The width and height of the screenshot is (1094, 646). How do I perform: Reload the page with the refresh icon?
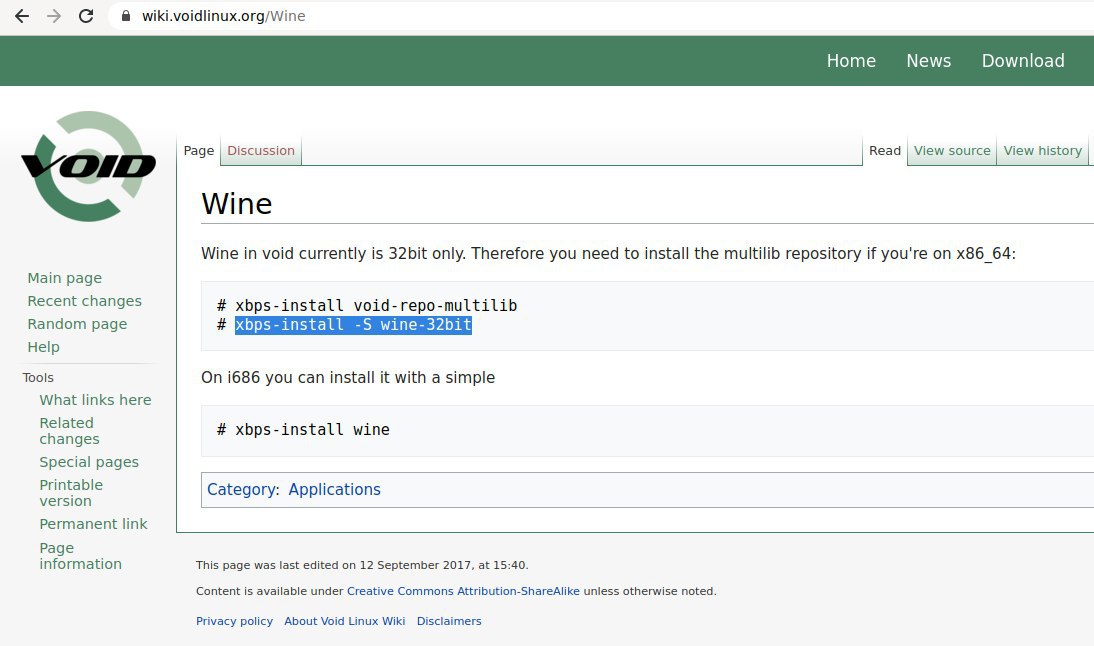pos(86,16)
